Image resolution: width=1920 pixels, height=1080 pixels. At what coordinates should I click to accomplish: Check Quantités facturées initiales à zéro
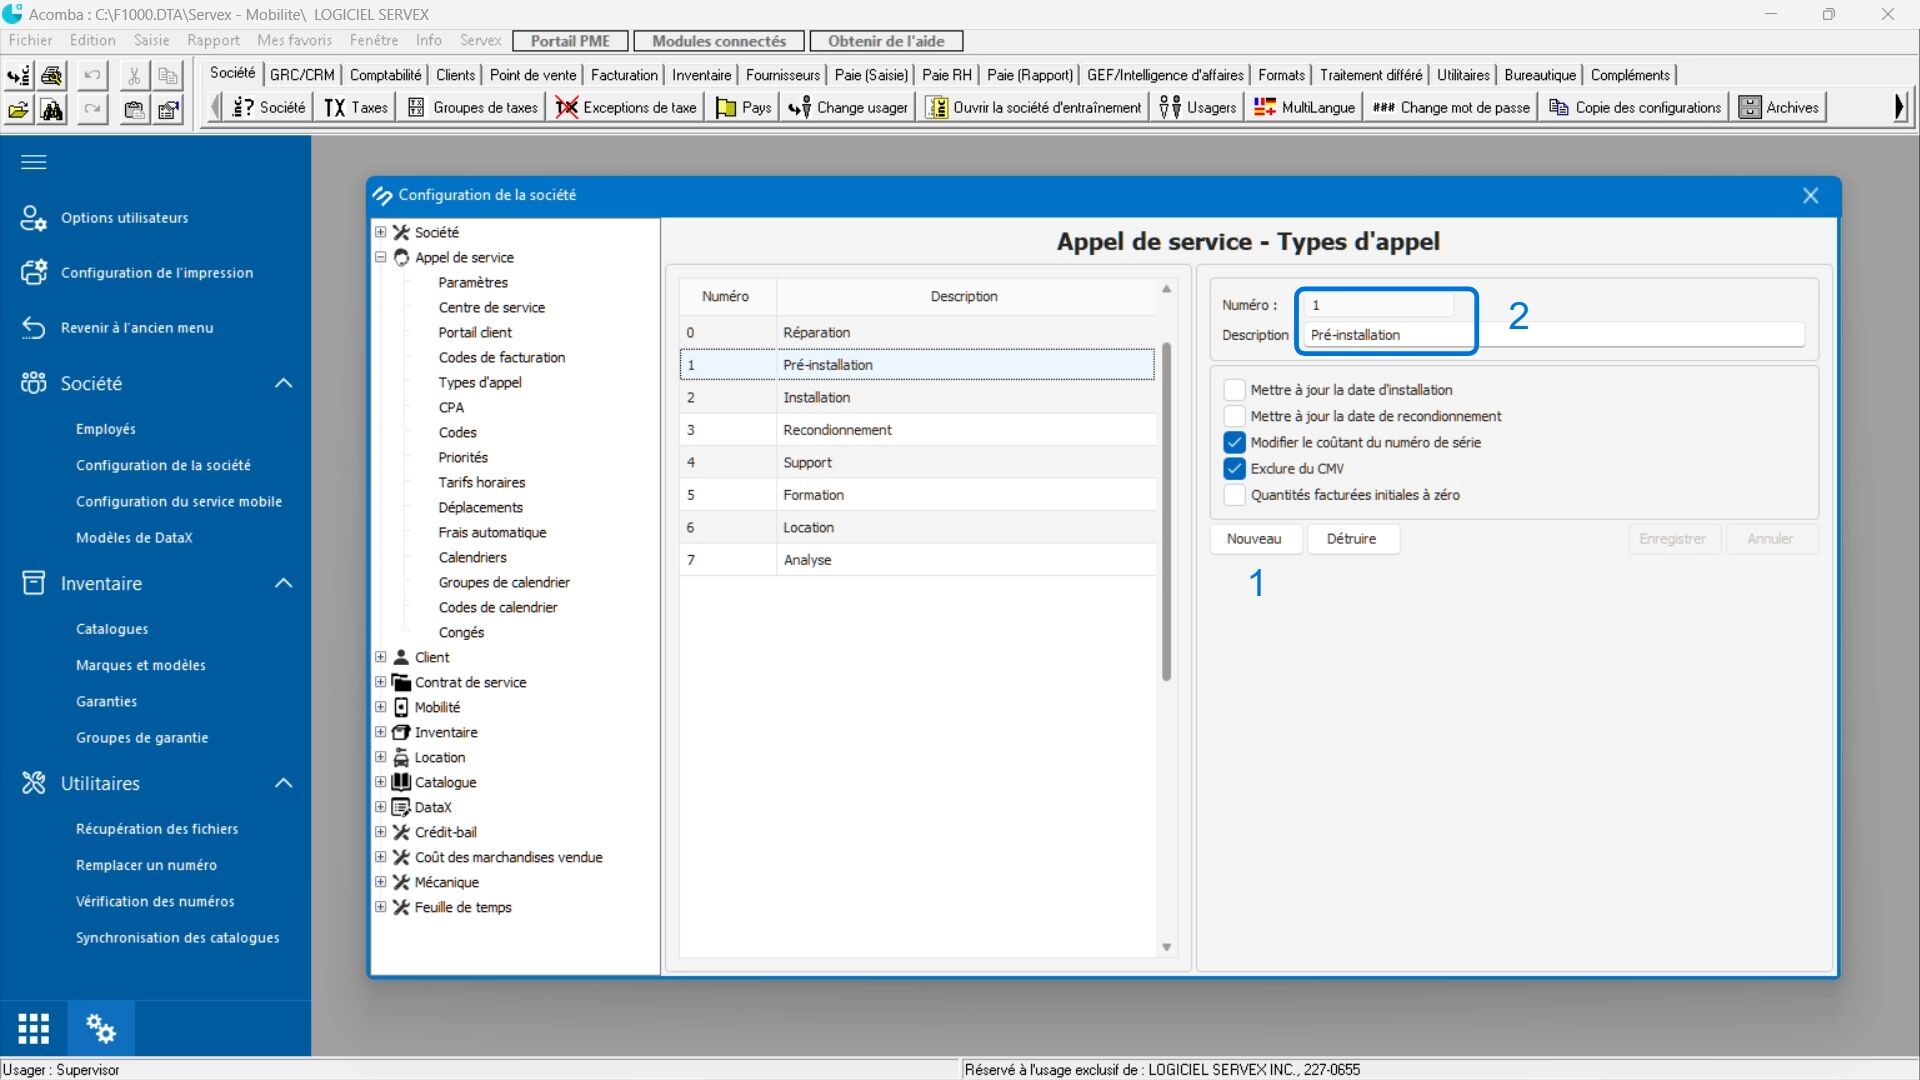pos(1235,495)
